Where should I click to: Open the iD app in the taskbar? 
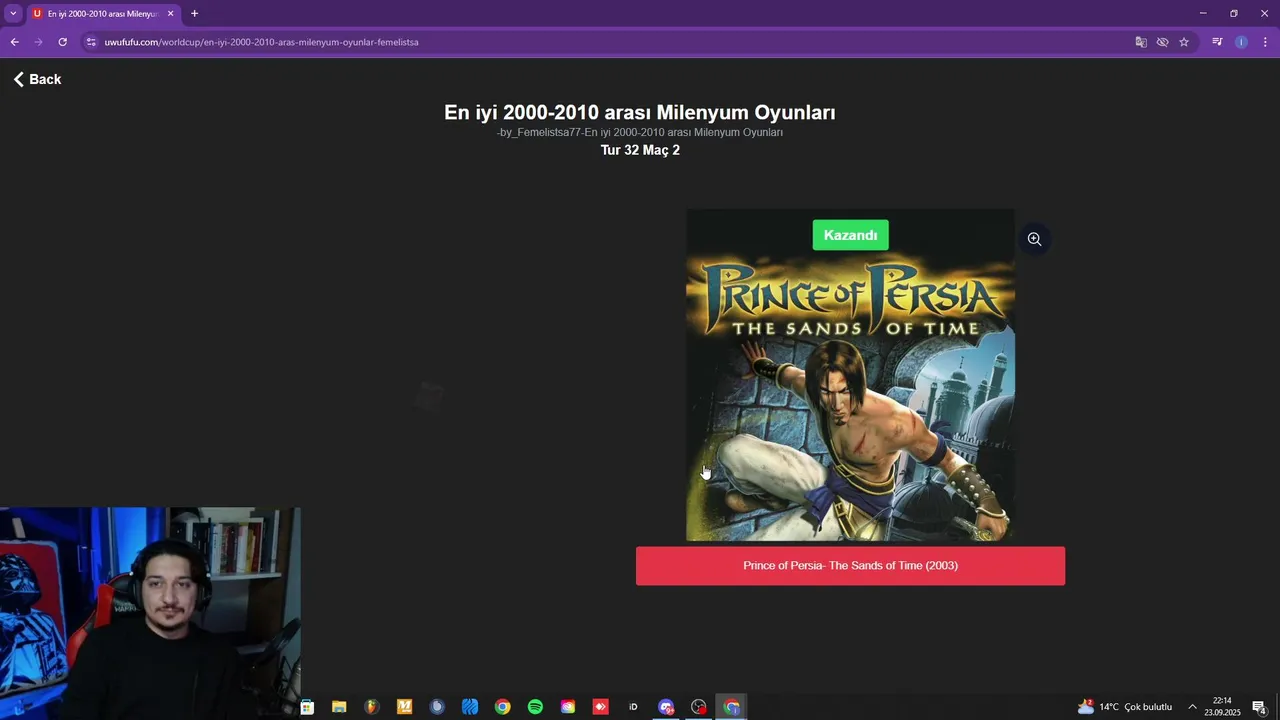click(x=633, y=707)
